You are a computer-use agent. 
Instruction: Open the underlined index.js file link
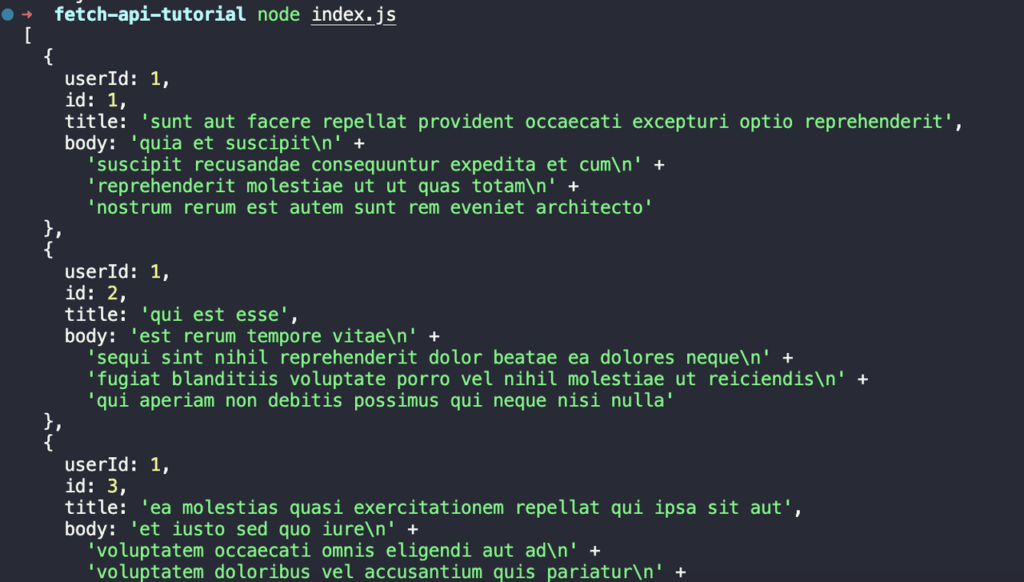[x=353, y=14]
